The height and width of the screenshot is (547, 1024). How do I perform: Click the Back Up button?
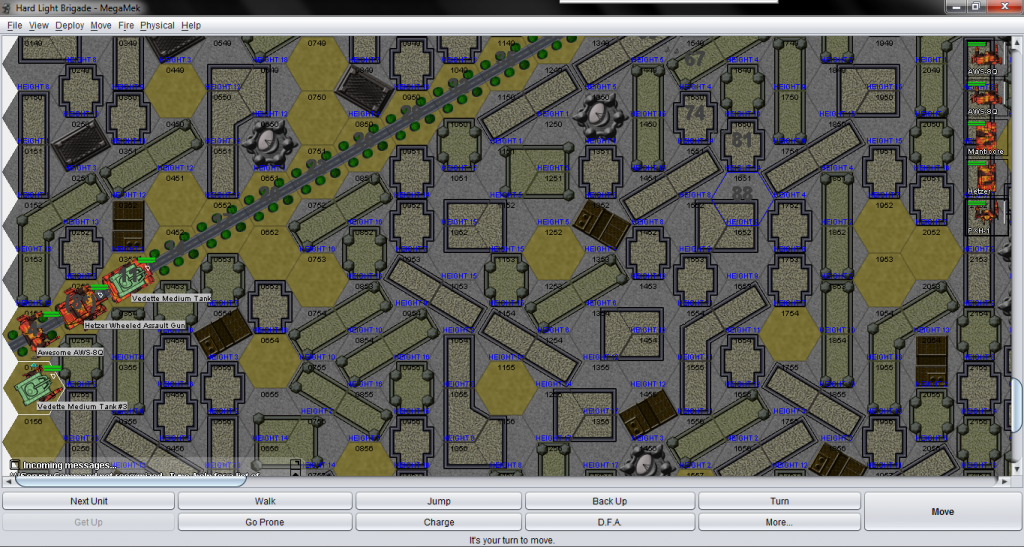[x=609, y=501]
